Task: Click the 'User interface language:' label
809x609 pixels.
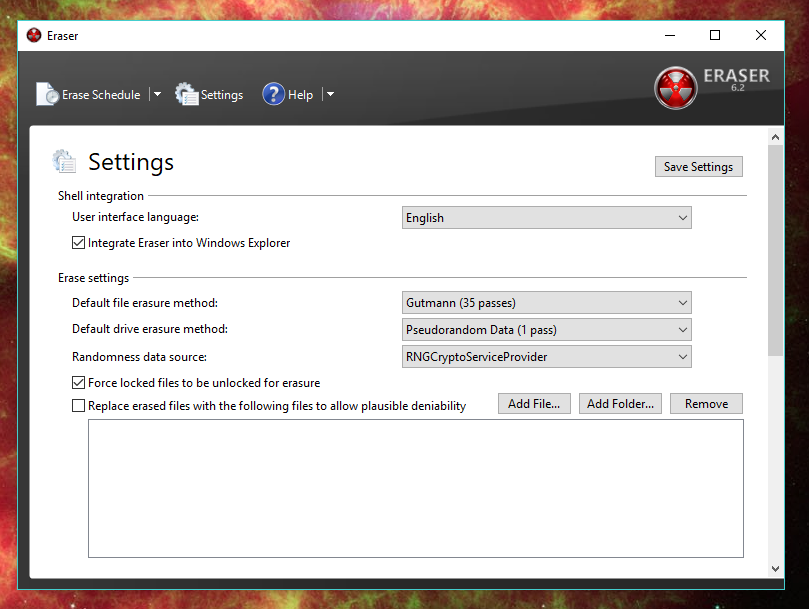Action: pyautogui.click(x=135, y=217)
